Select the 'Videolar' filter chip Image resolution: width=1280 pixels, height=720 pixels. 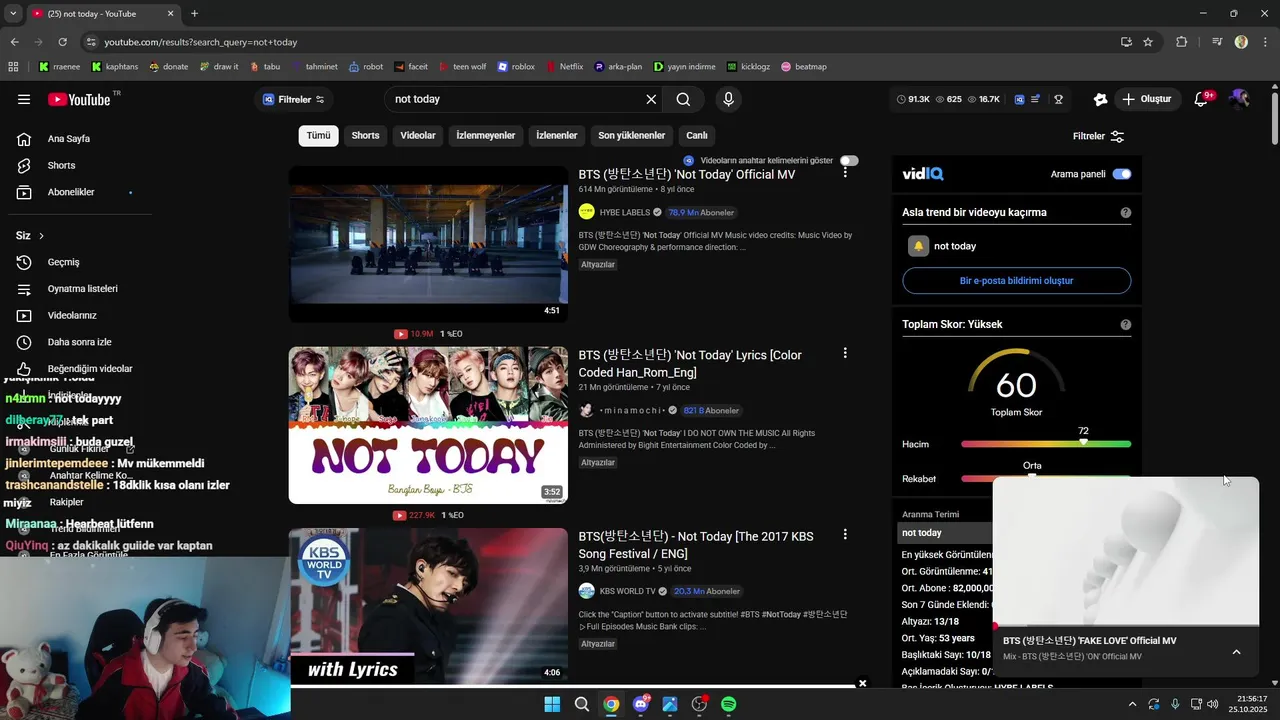point(418,136)
